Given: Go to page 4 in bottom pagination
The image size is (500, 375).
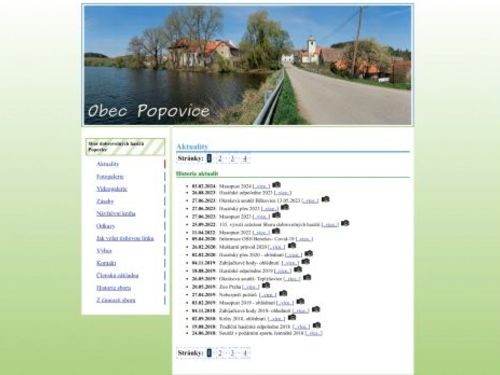Looking at the screenshot, I should (x=245, y=353).
